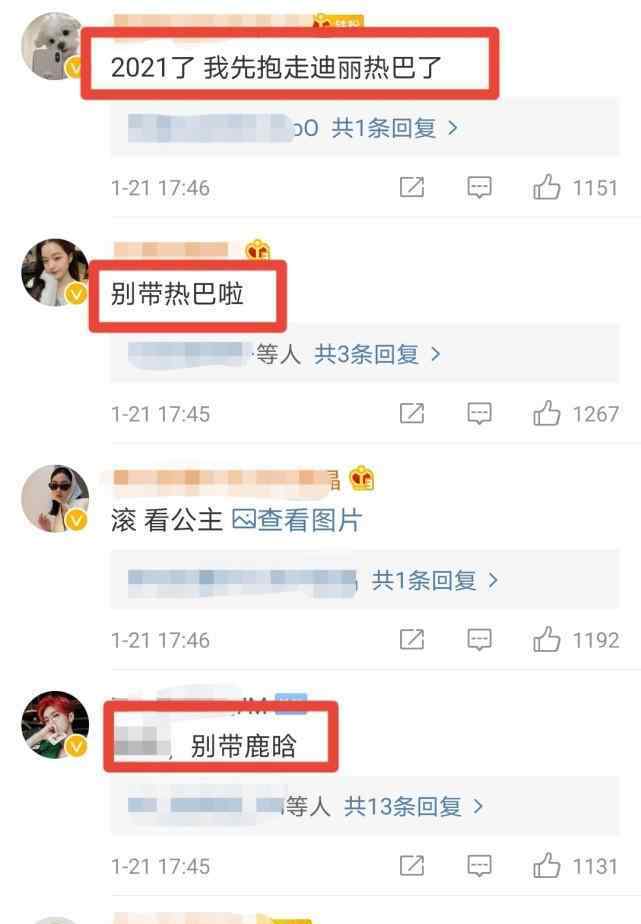This screenshot has height=924, width=641.
Task: Expand 共1条回复 under first comment
Action: click(x=395, y=127)
